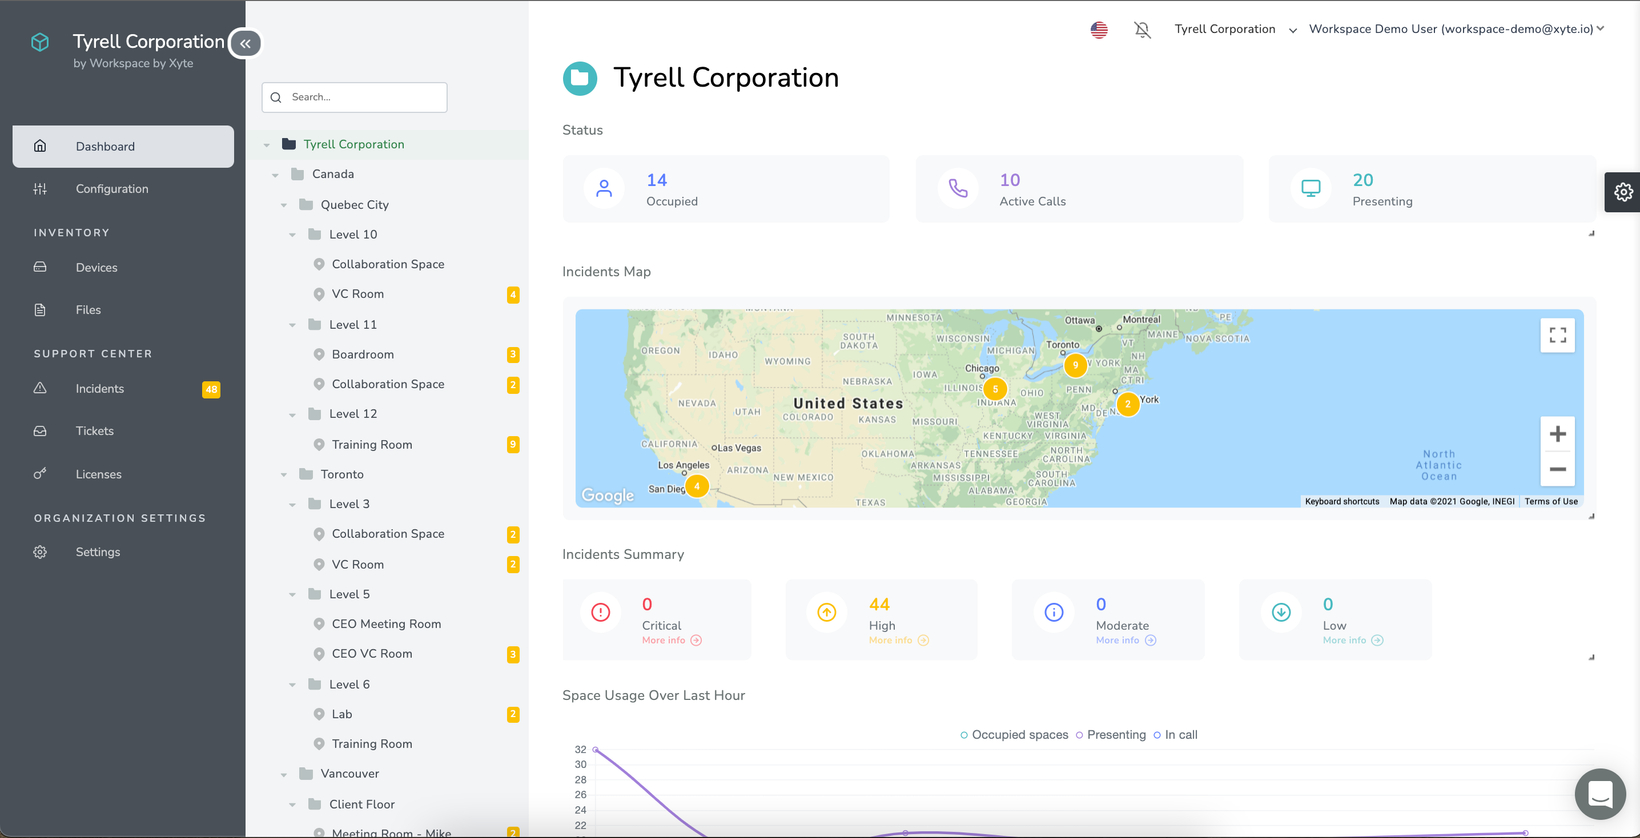Click the Low down-arrow icon
The height and width of the screenshot is (838, 1640).
[1281, 612]
